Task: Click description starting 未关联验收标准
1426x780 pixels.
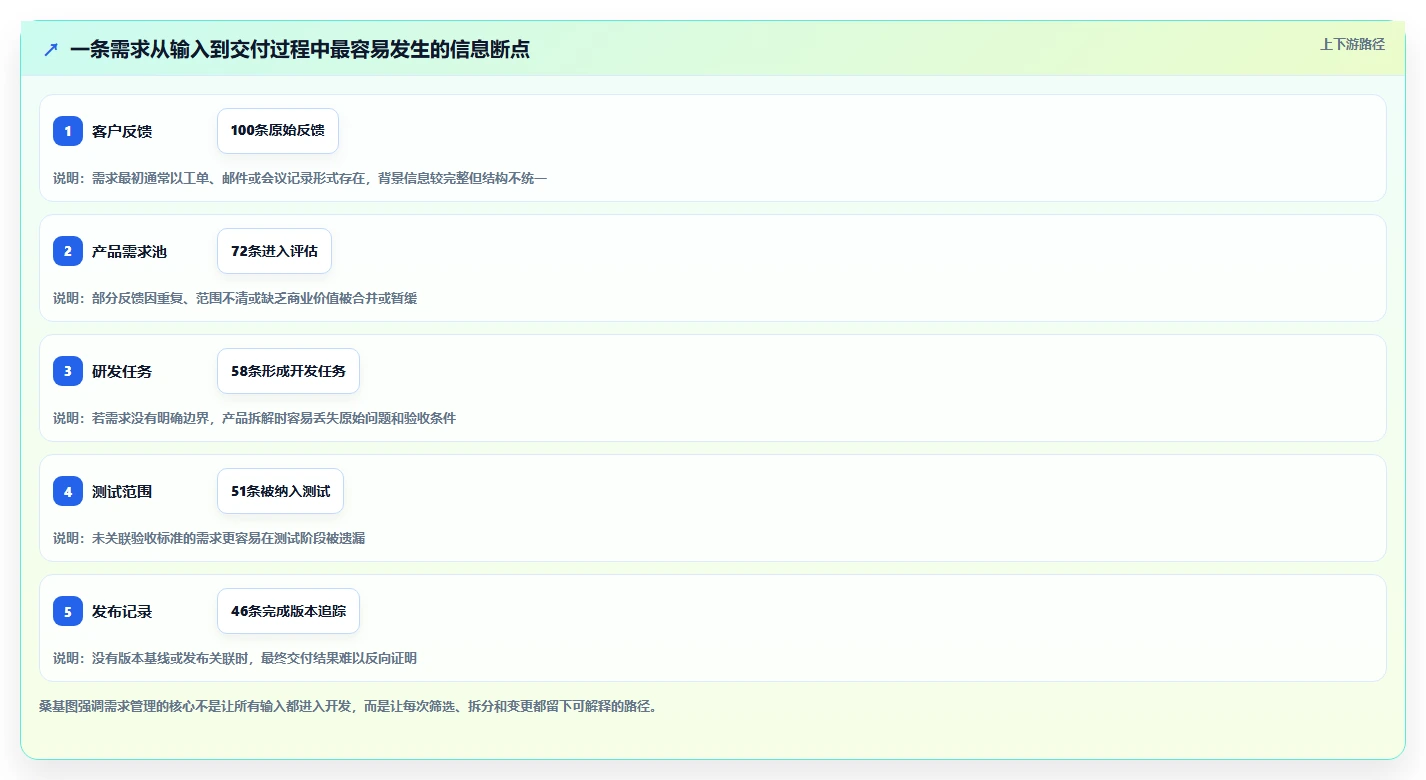Action: coord(209,538)
